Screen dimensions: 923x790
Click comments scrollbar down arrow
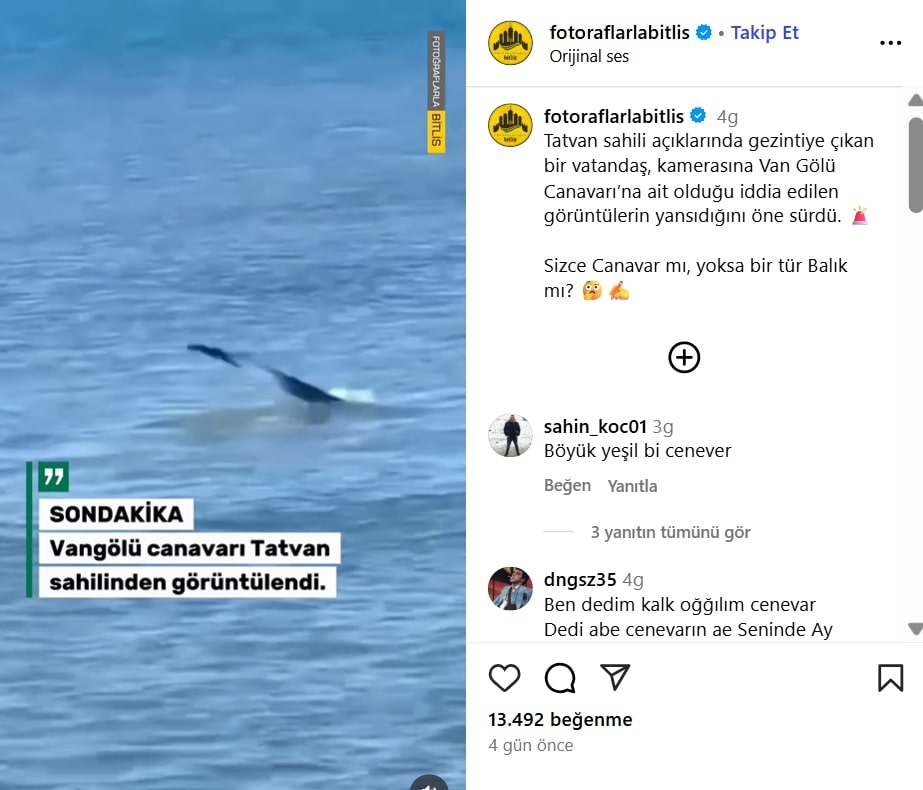(x=915, y=629)
